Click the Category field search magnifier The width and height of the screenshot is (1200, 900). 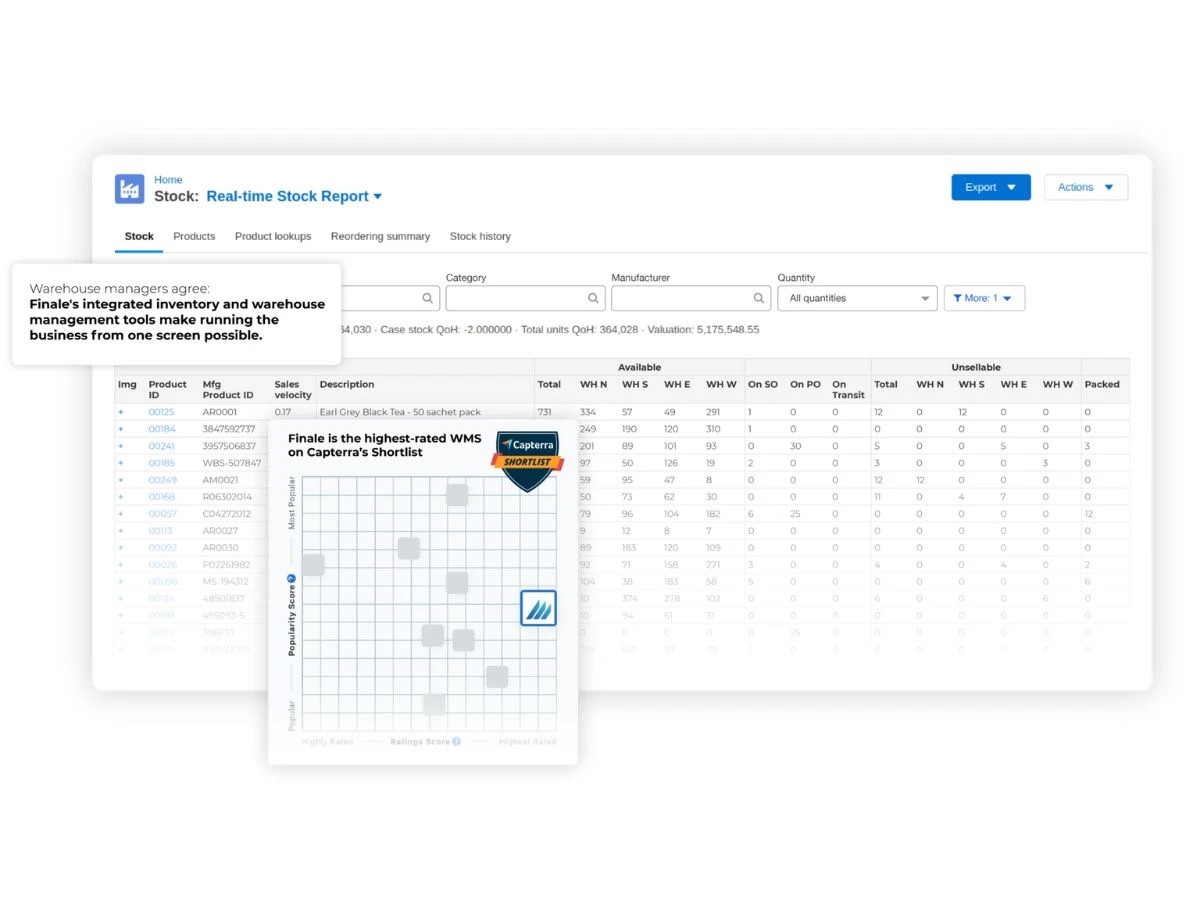pos(593,298)
